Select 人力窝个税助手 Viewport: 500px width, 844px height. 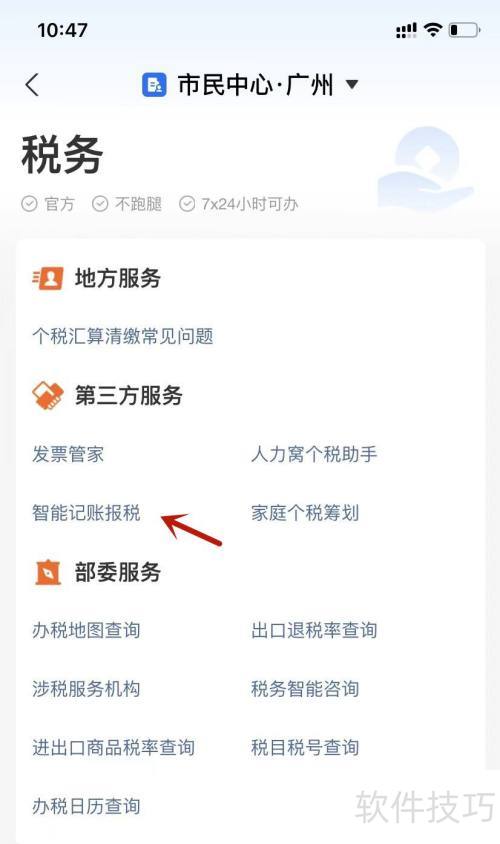point(314,454)
